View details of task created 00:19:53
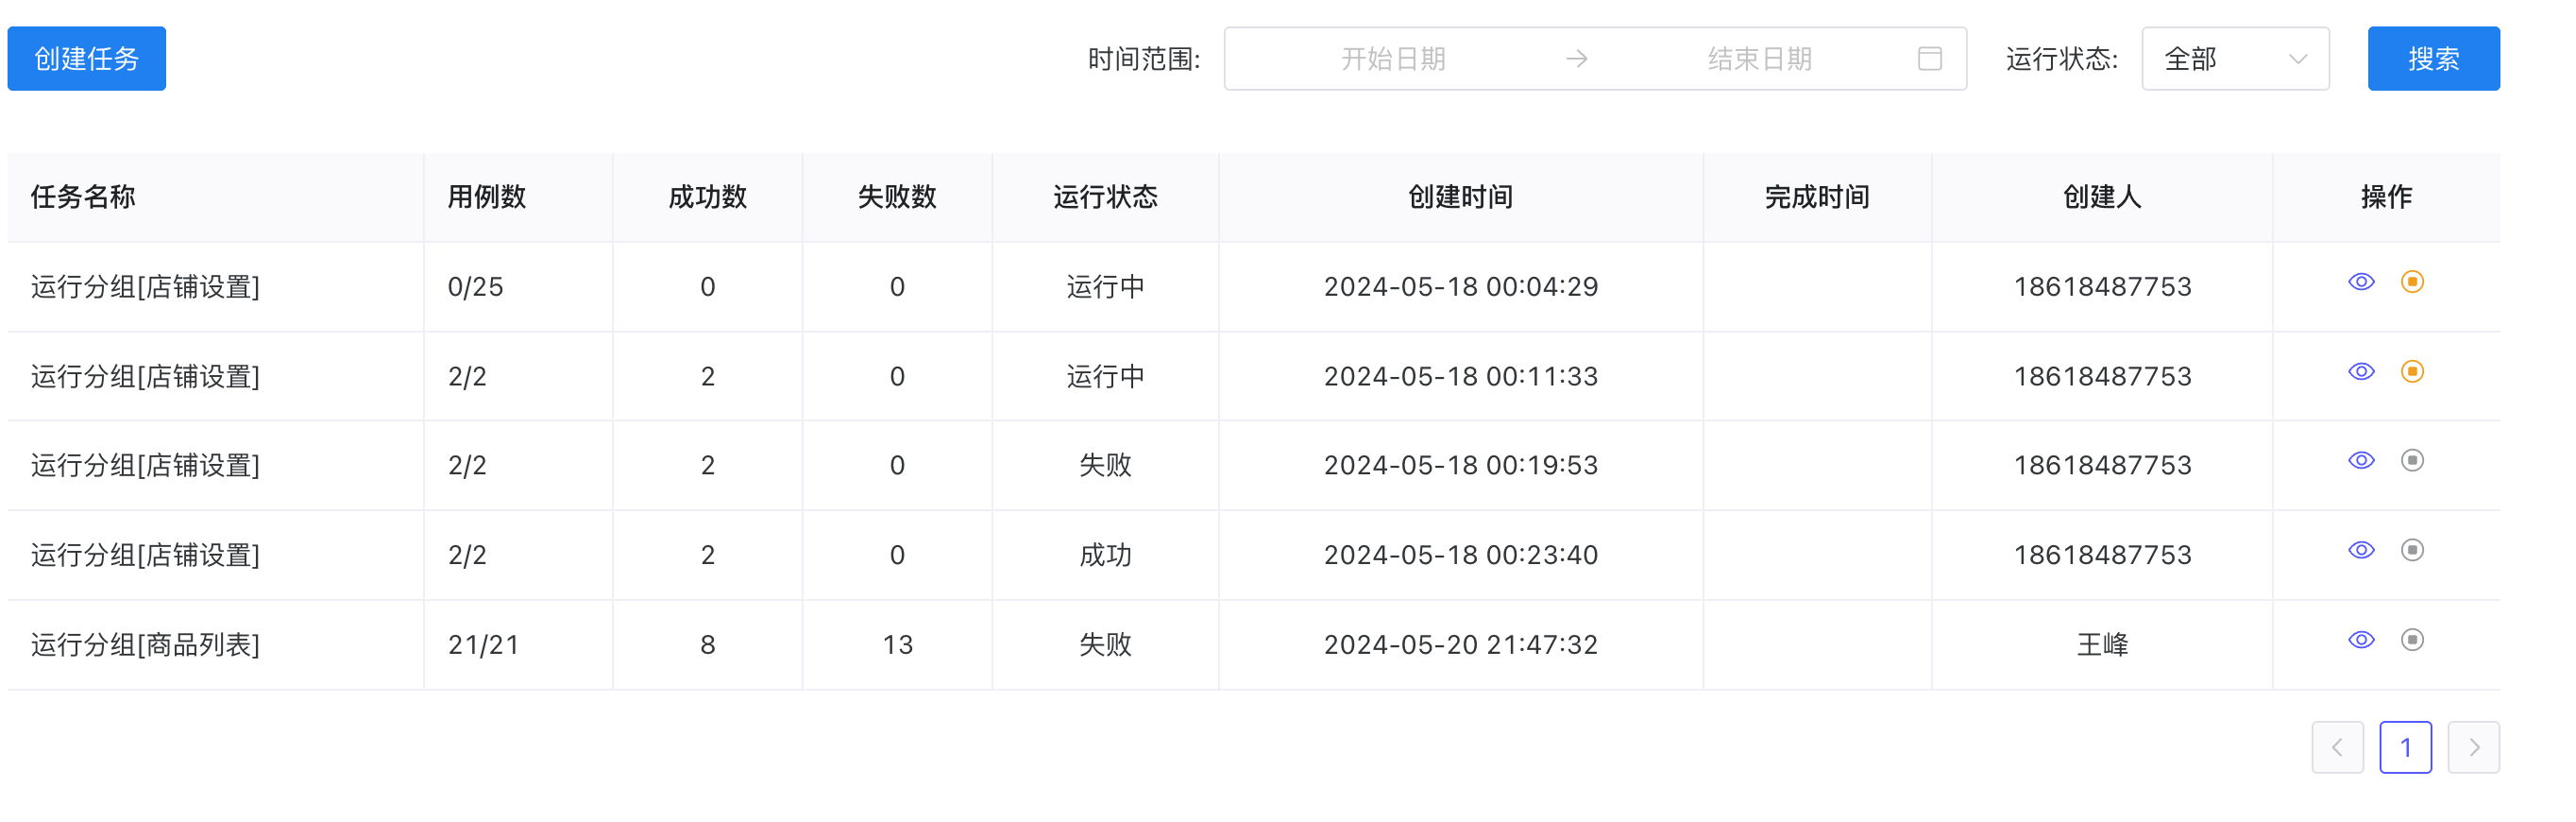2576x822 pixels. (x=2361, y=461)
